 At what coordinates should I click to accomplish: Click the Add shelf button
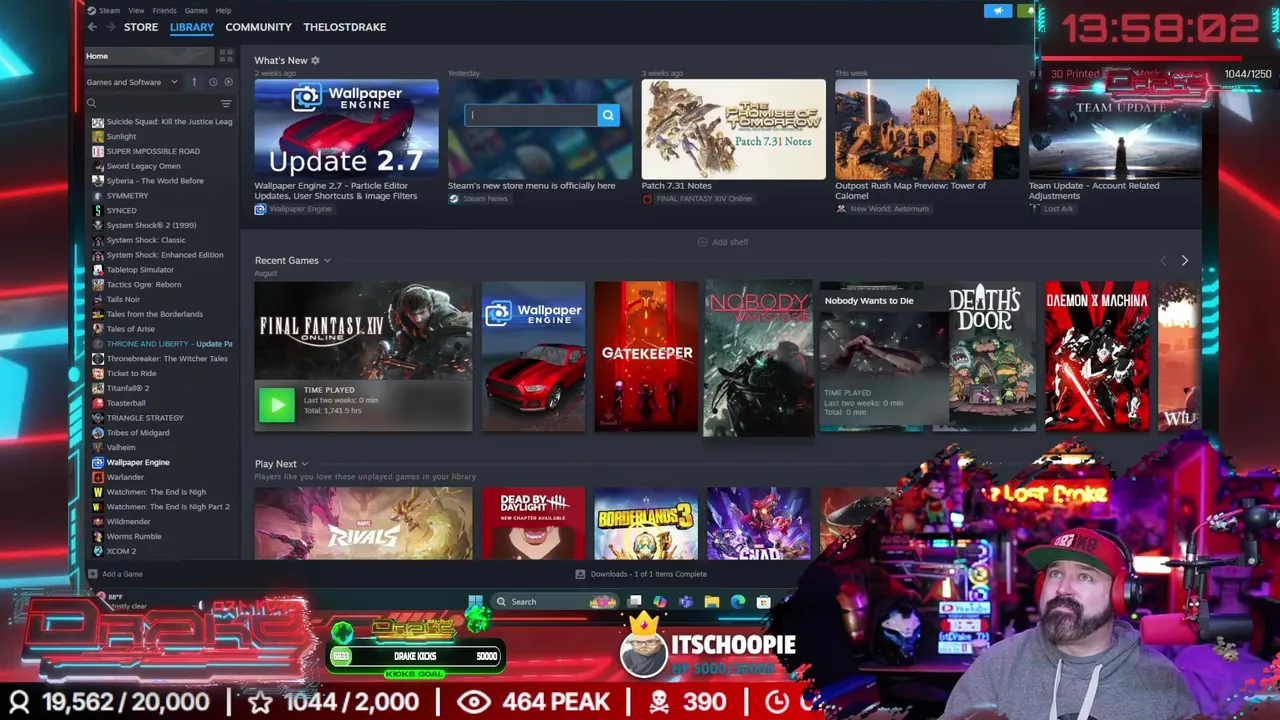[x=723, y=242]
